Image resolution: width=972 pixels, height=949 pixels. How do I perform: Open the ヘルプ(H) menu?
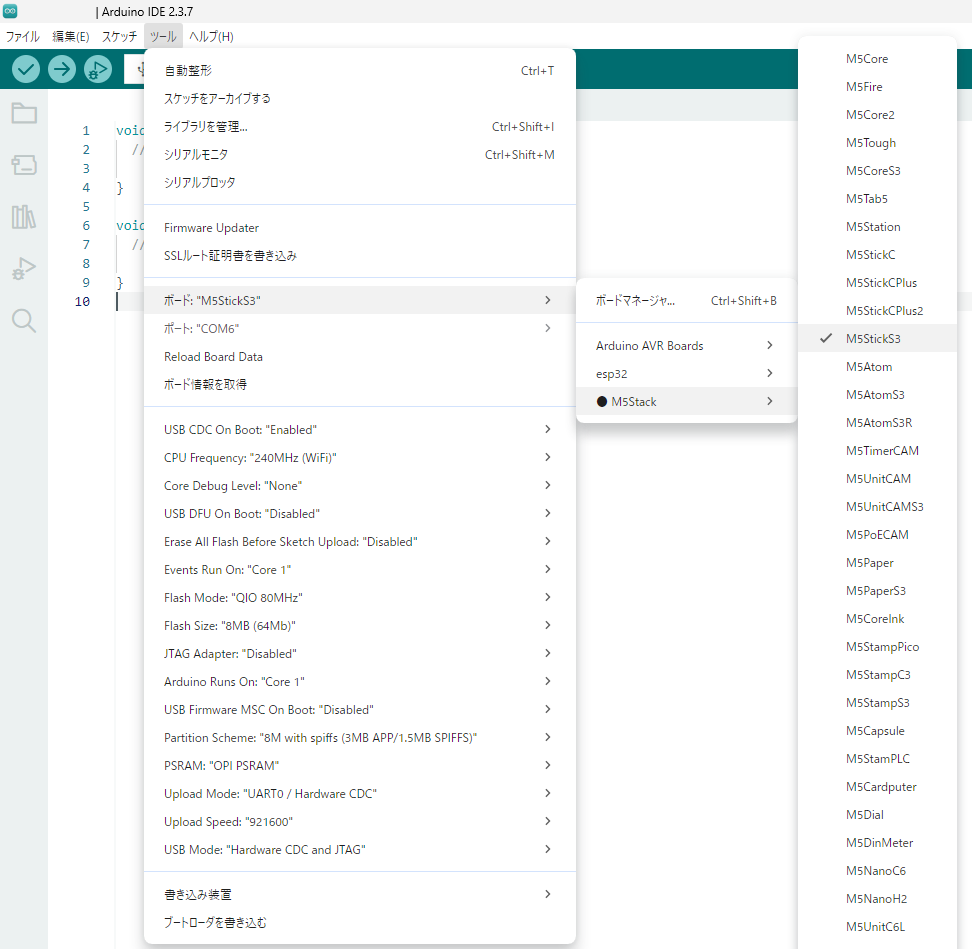(211, 37)
